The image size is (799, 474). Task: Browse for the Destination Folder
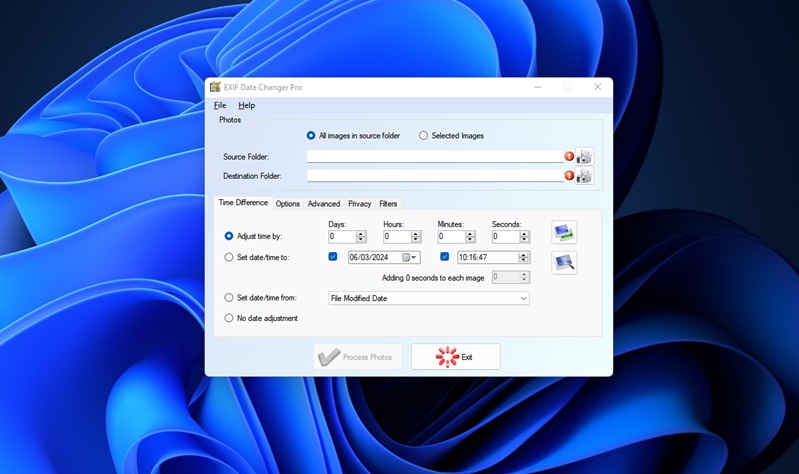584,176
